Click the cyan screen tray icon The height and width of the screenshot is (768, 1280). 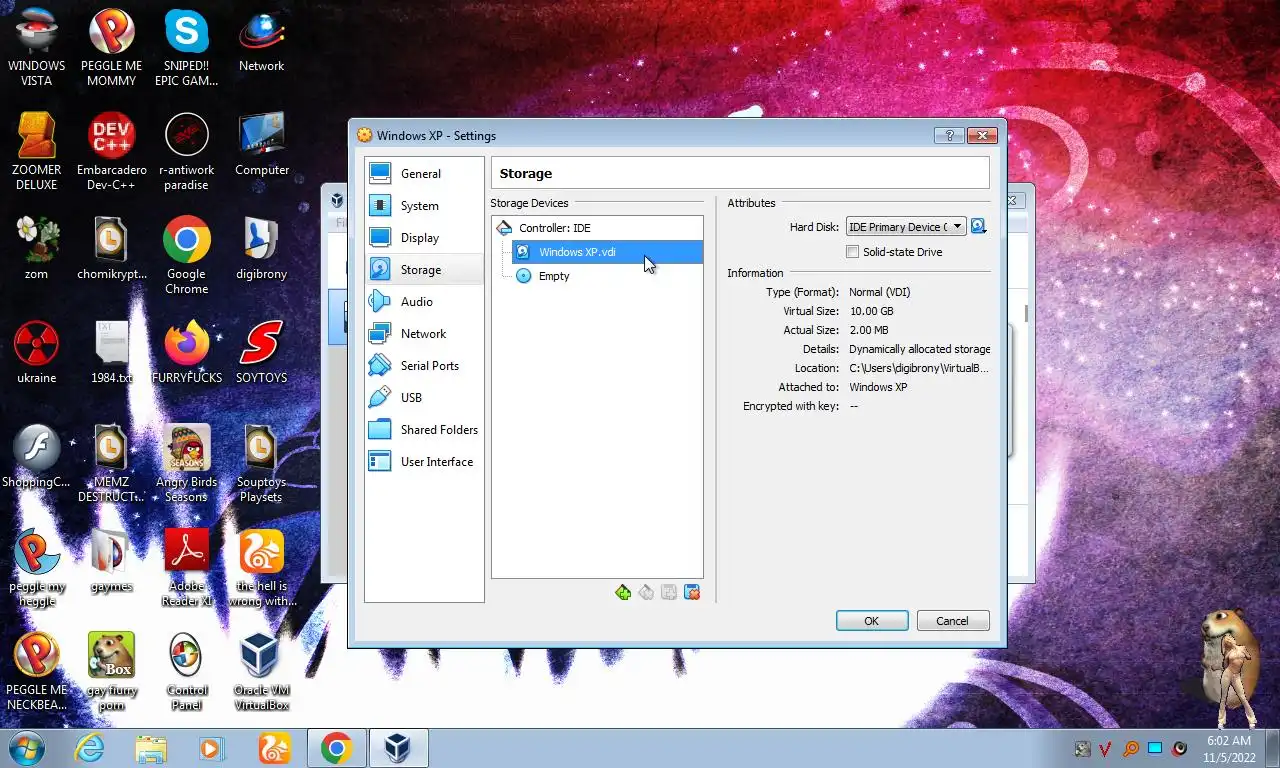pyautogui.click(x=1155, y=748)
